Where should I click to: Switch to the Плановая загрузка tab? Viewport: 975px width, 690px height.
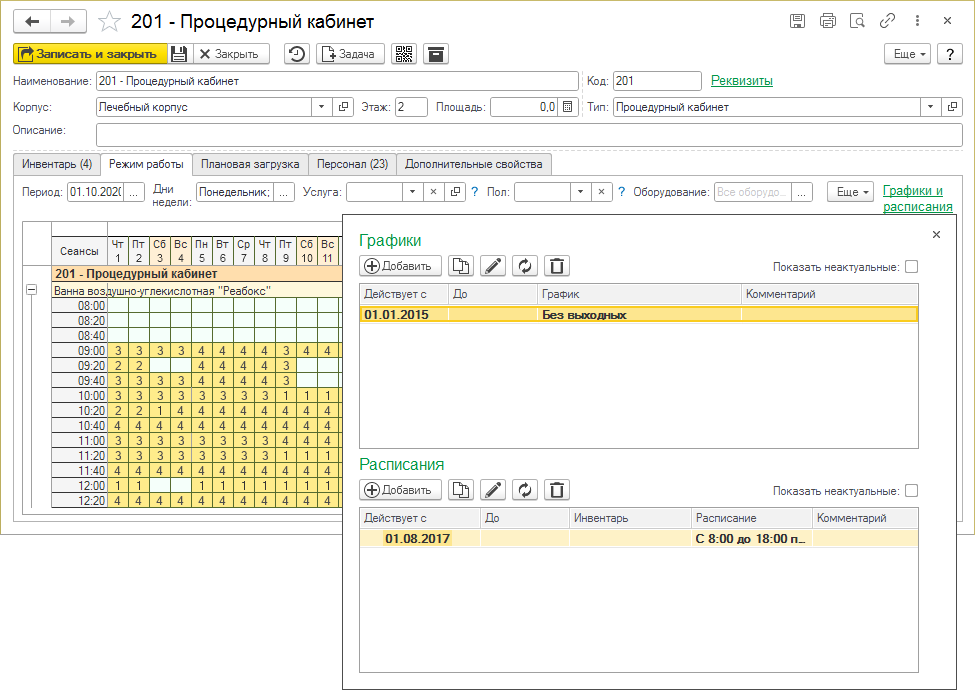tap(249, 164)
